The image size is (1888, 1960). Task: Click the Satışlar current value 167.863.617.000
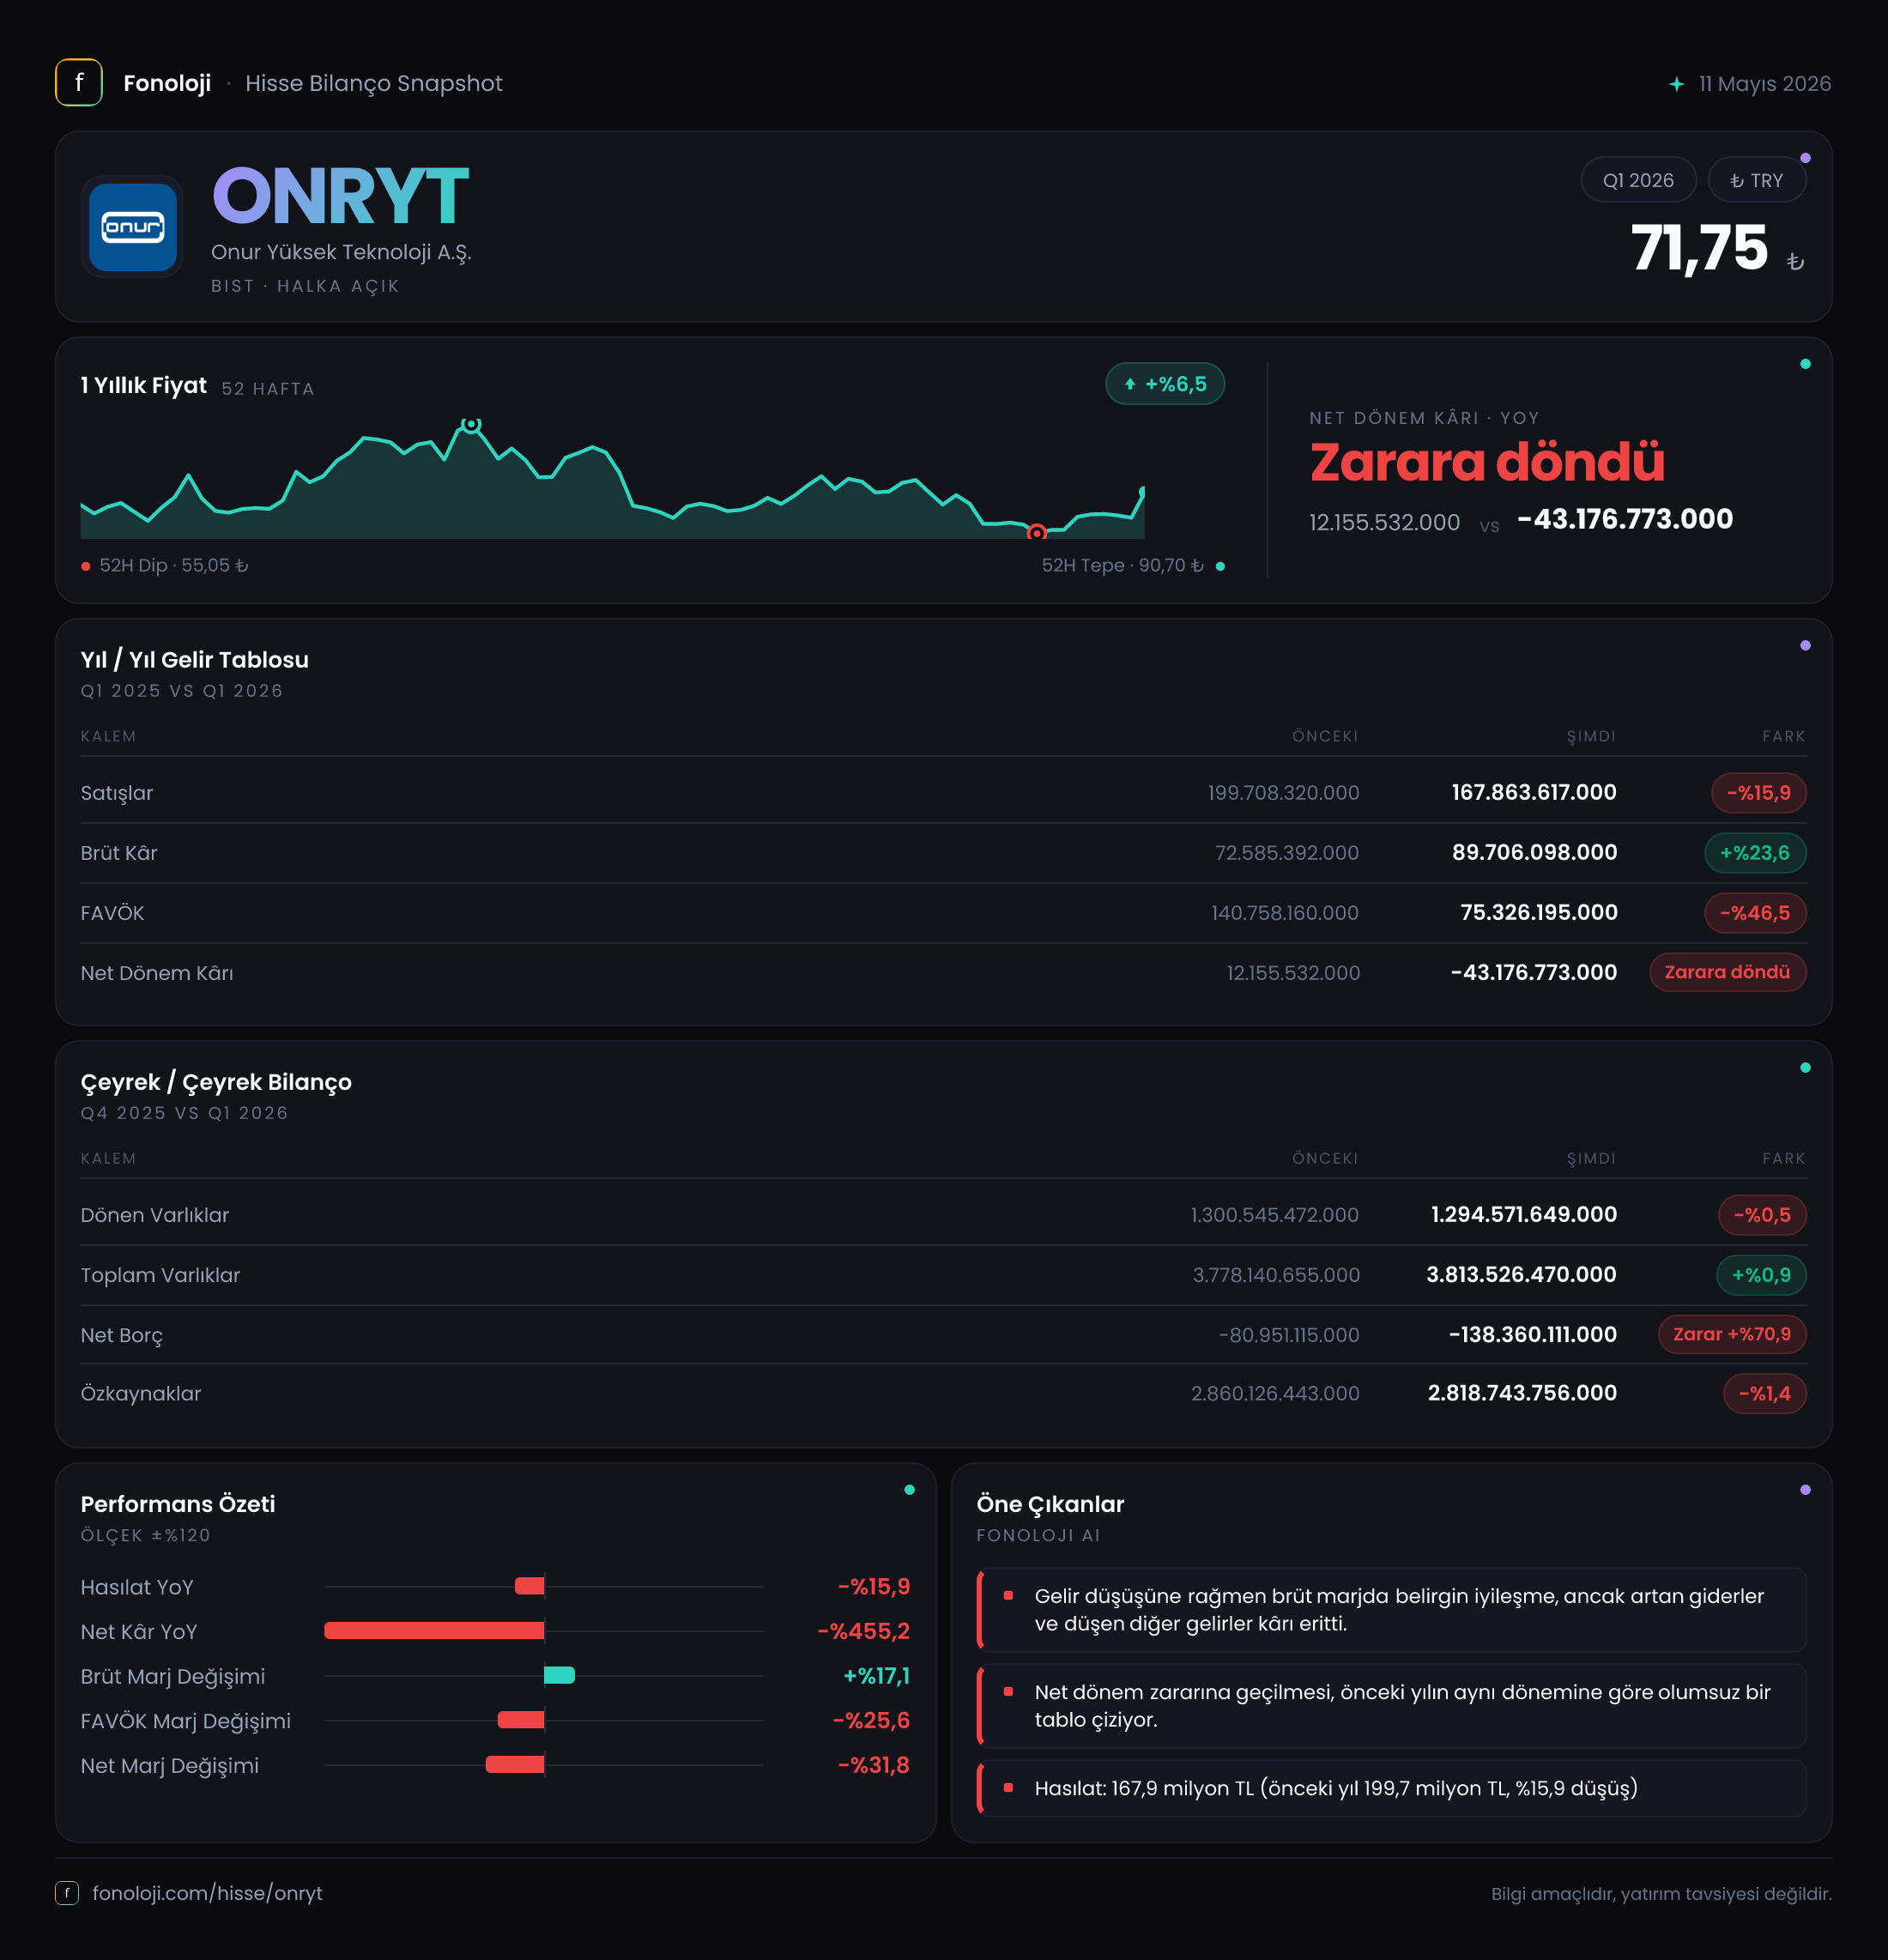coord(1534,793)
